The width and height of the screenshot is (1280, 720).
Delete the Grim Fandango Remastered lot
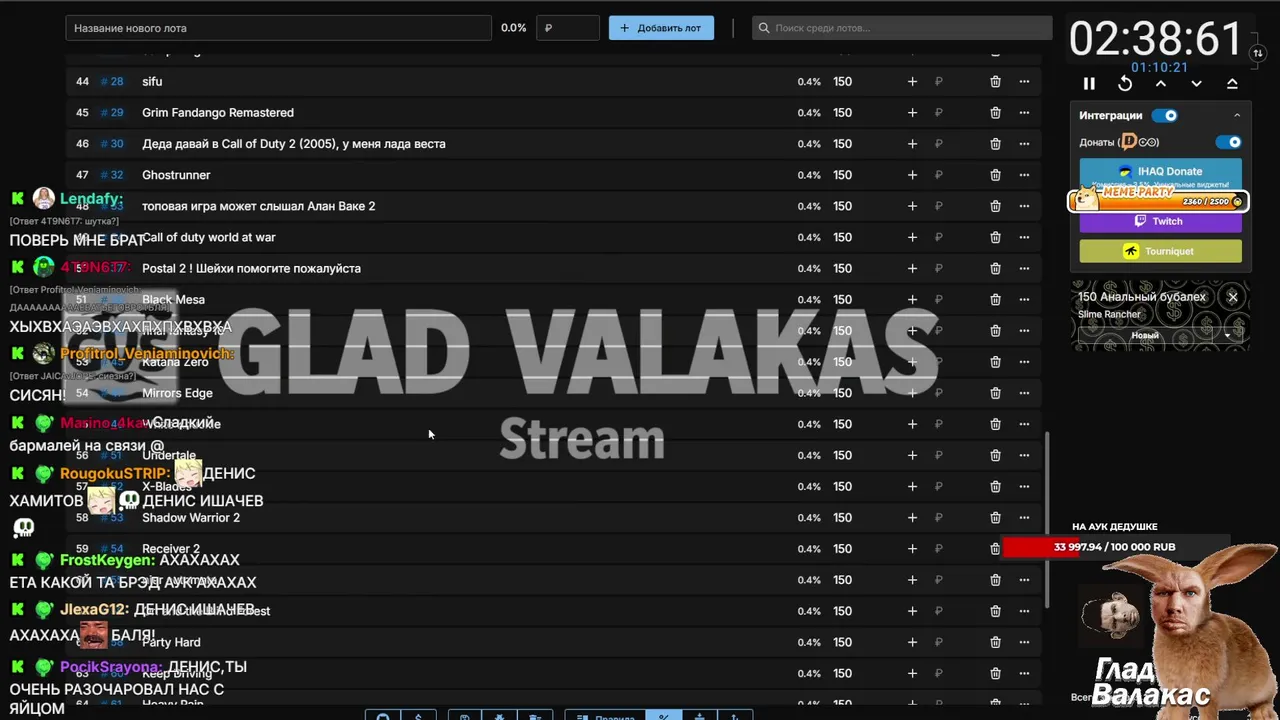coord(995,113)
